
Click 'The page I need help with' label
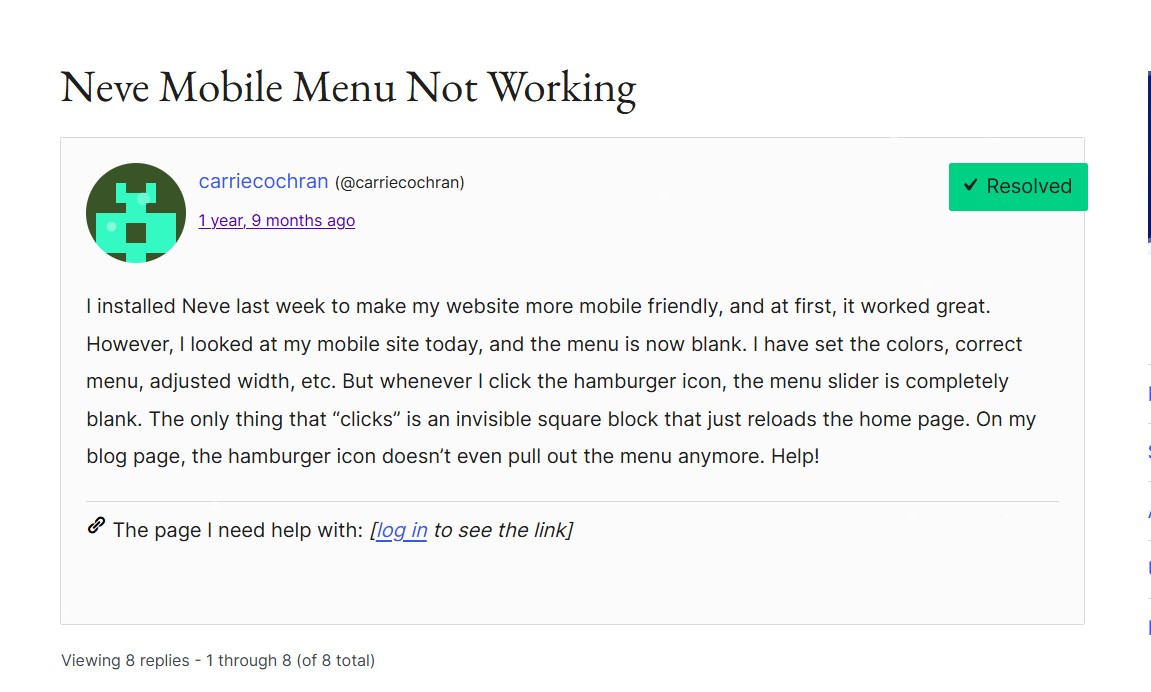237,530
